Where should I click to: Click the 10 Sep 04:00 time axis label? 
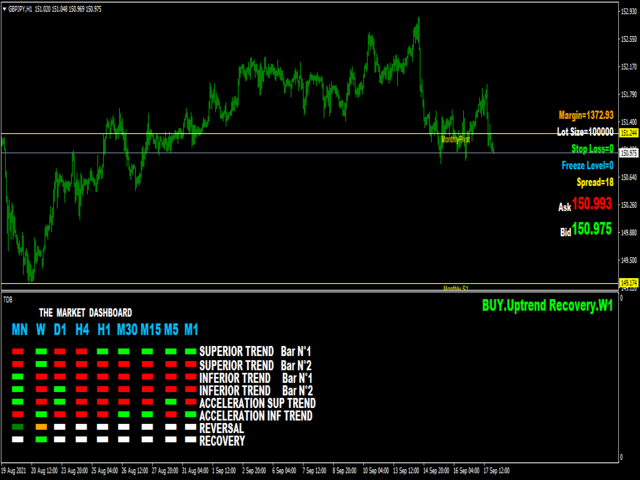(376, 471)
